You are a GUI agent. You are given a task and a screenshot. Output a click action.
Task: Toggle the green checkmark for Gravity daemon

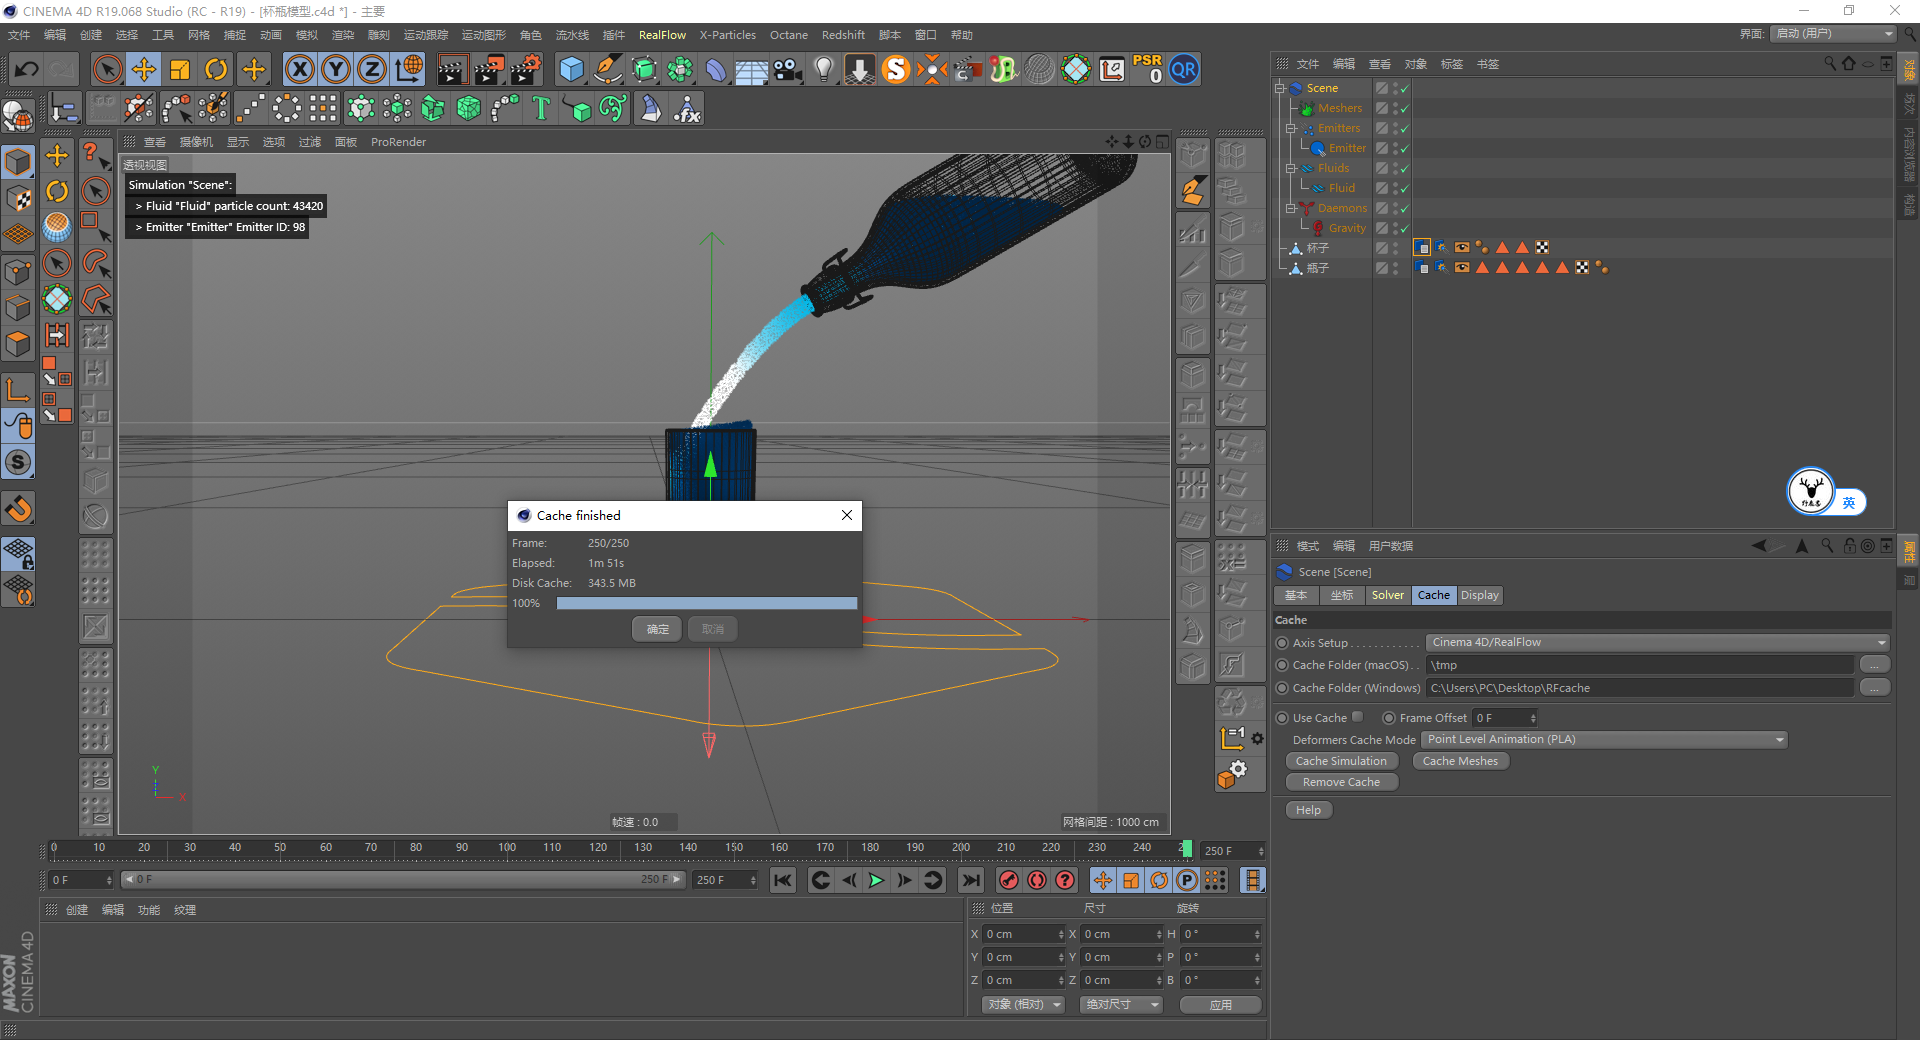1404,229
